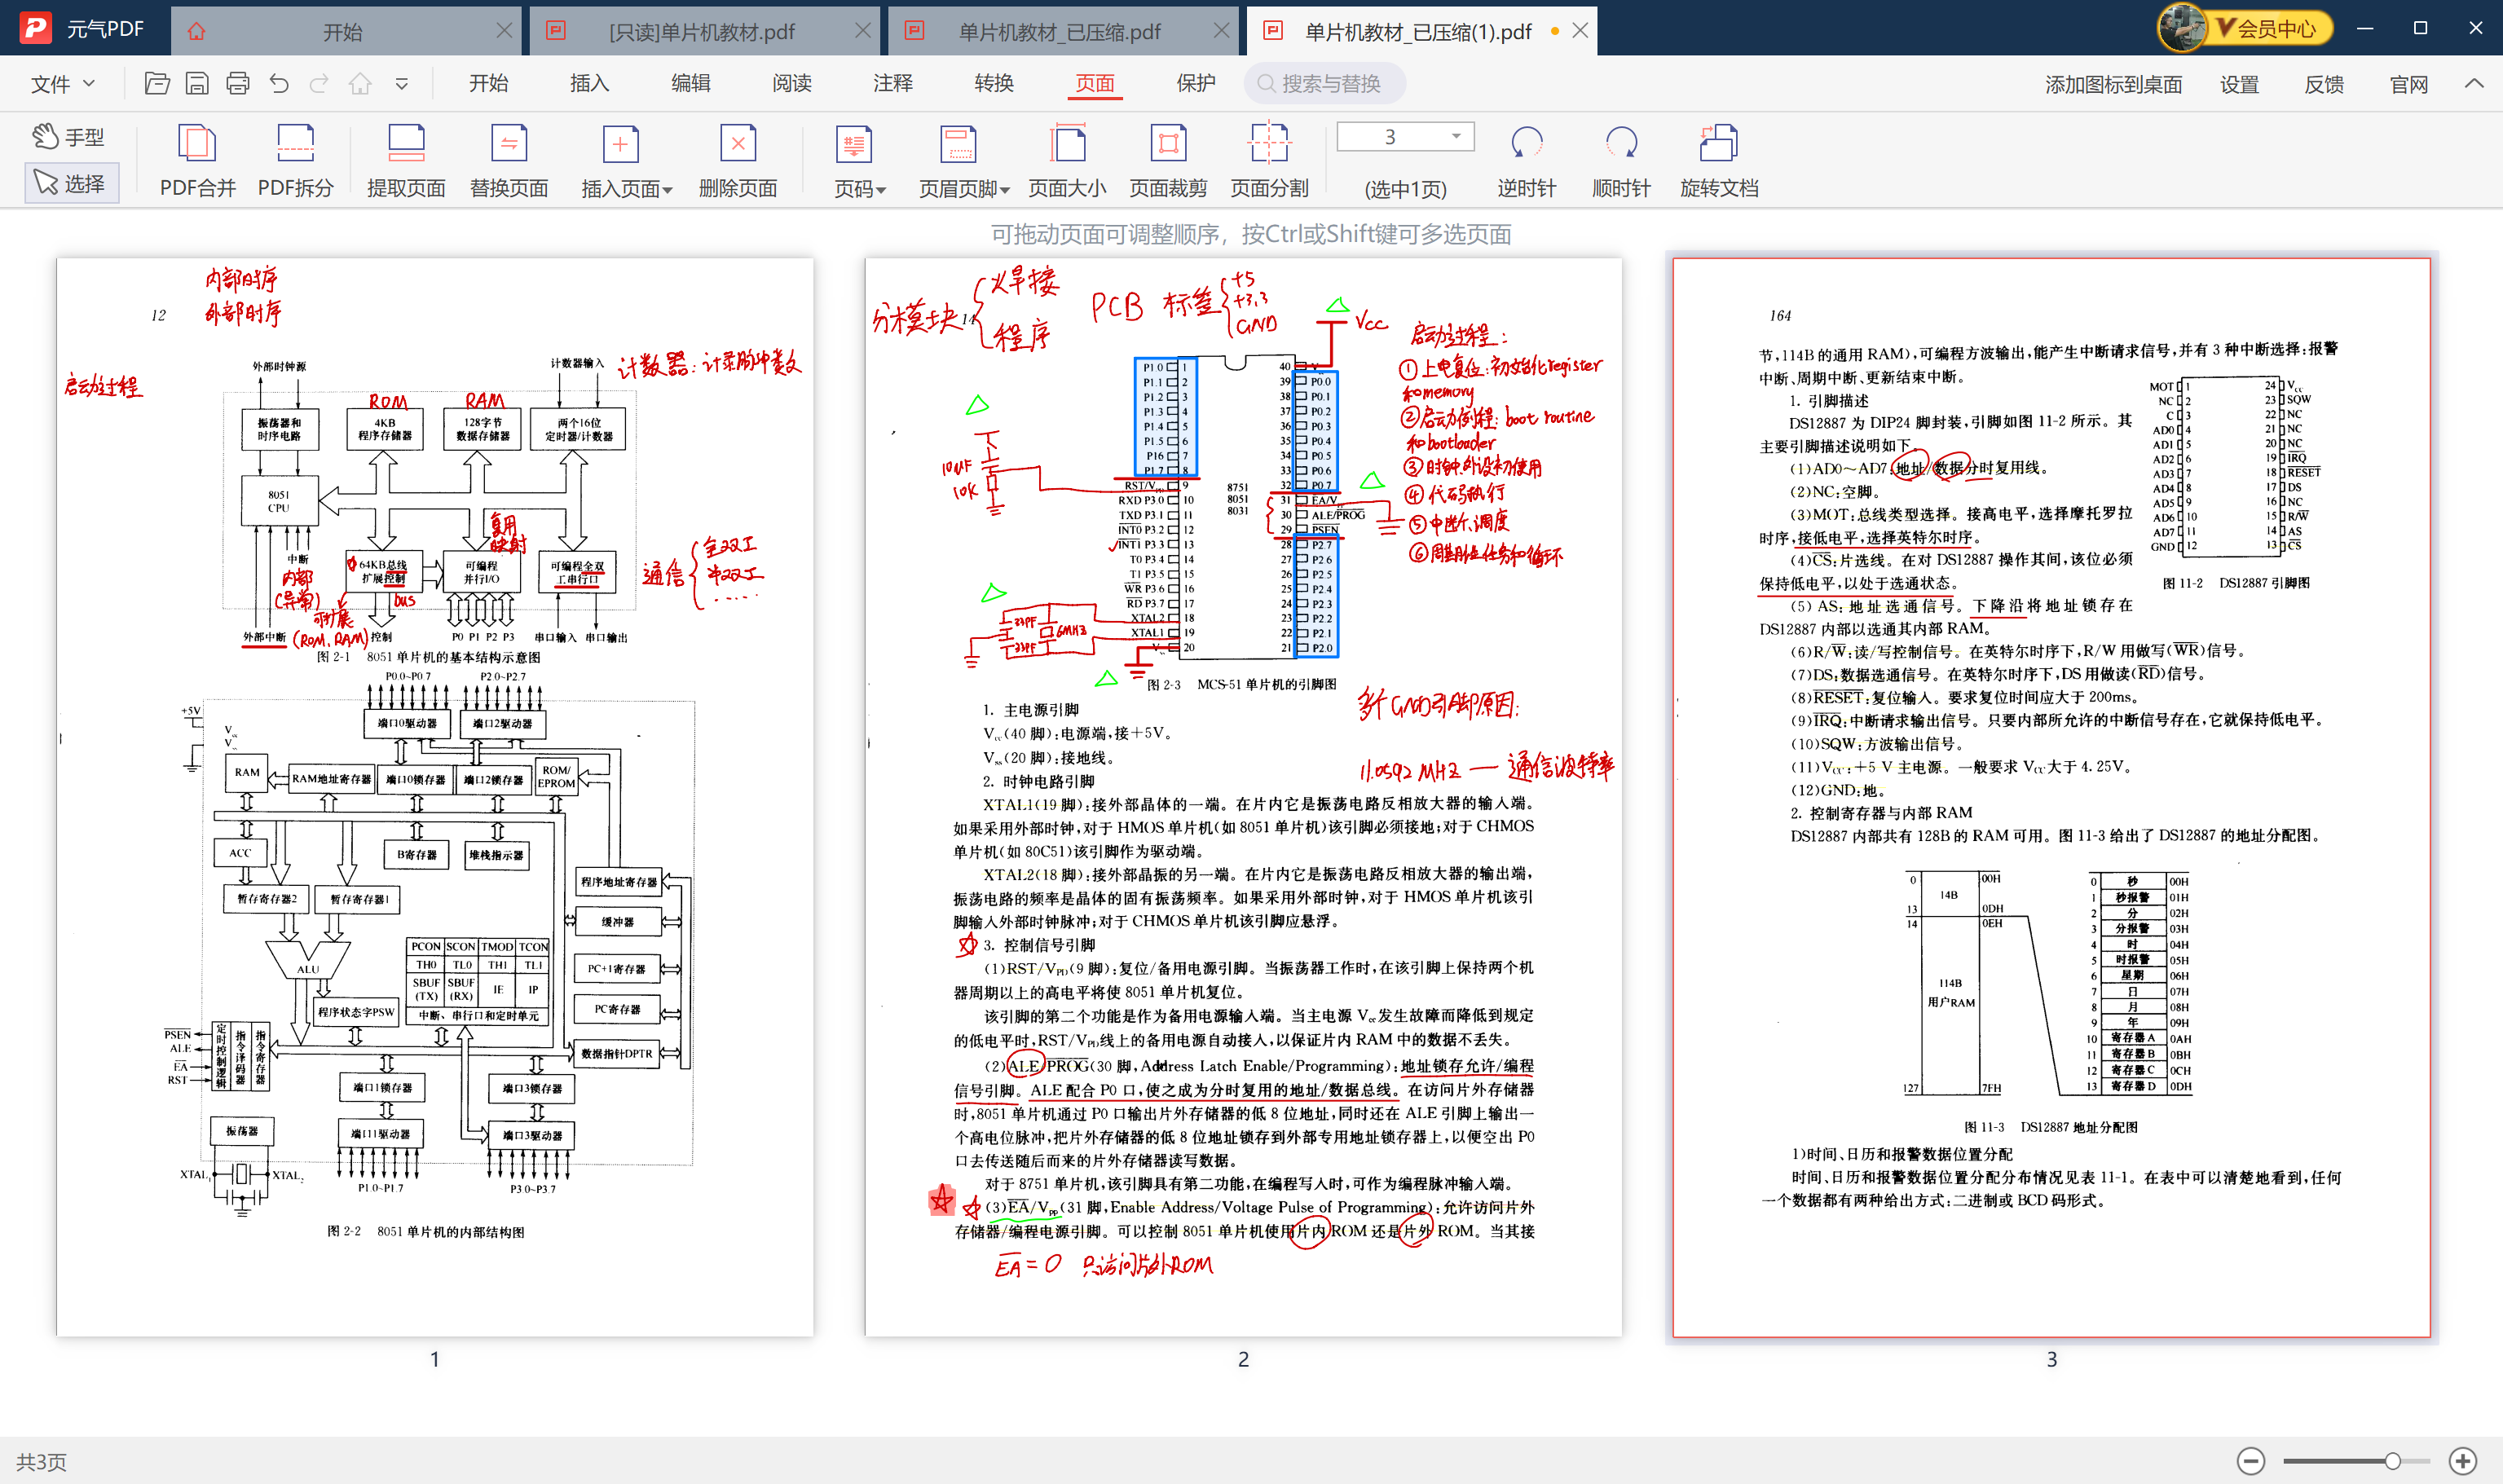Image resolution: width=2503 pixels, height=1484 pixels.
Task: Click the 页面分割 page split icon
Action: tap(1269, 161)
